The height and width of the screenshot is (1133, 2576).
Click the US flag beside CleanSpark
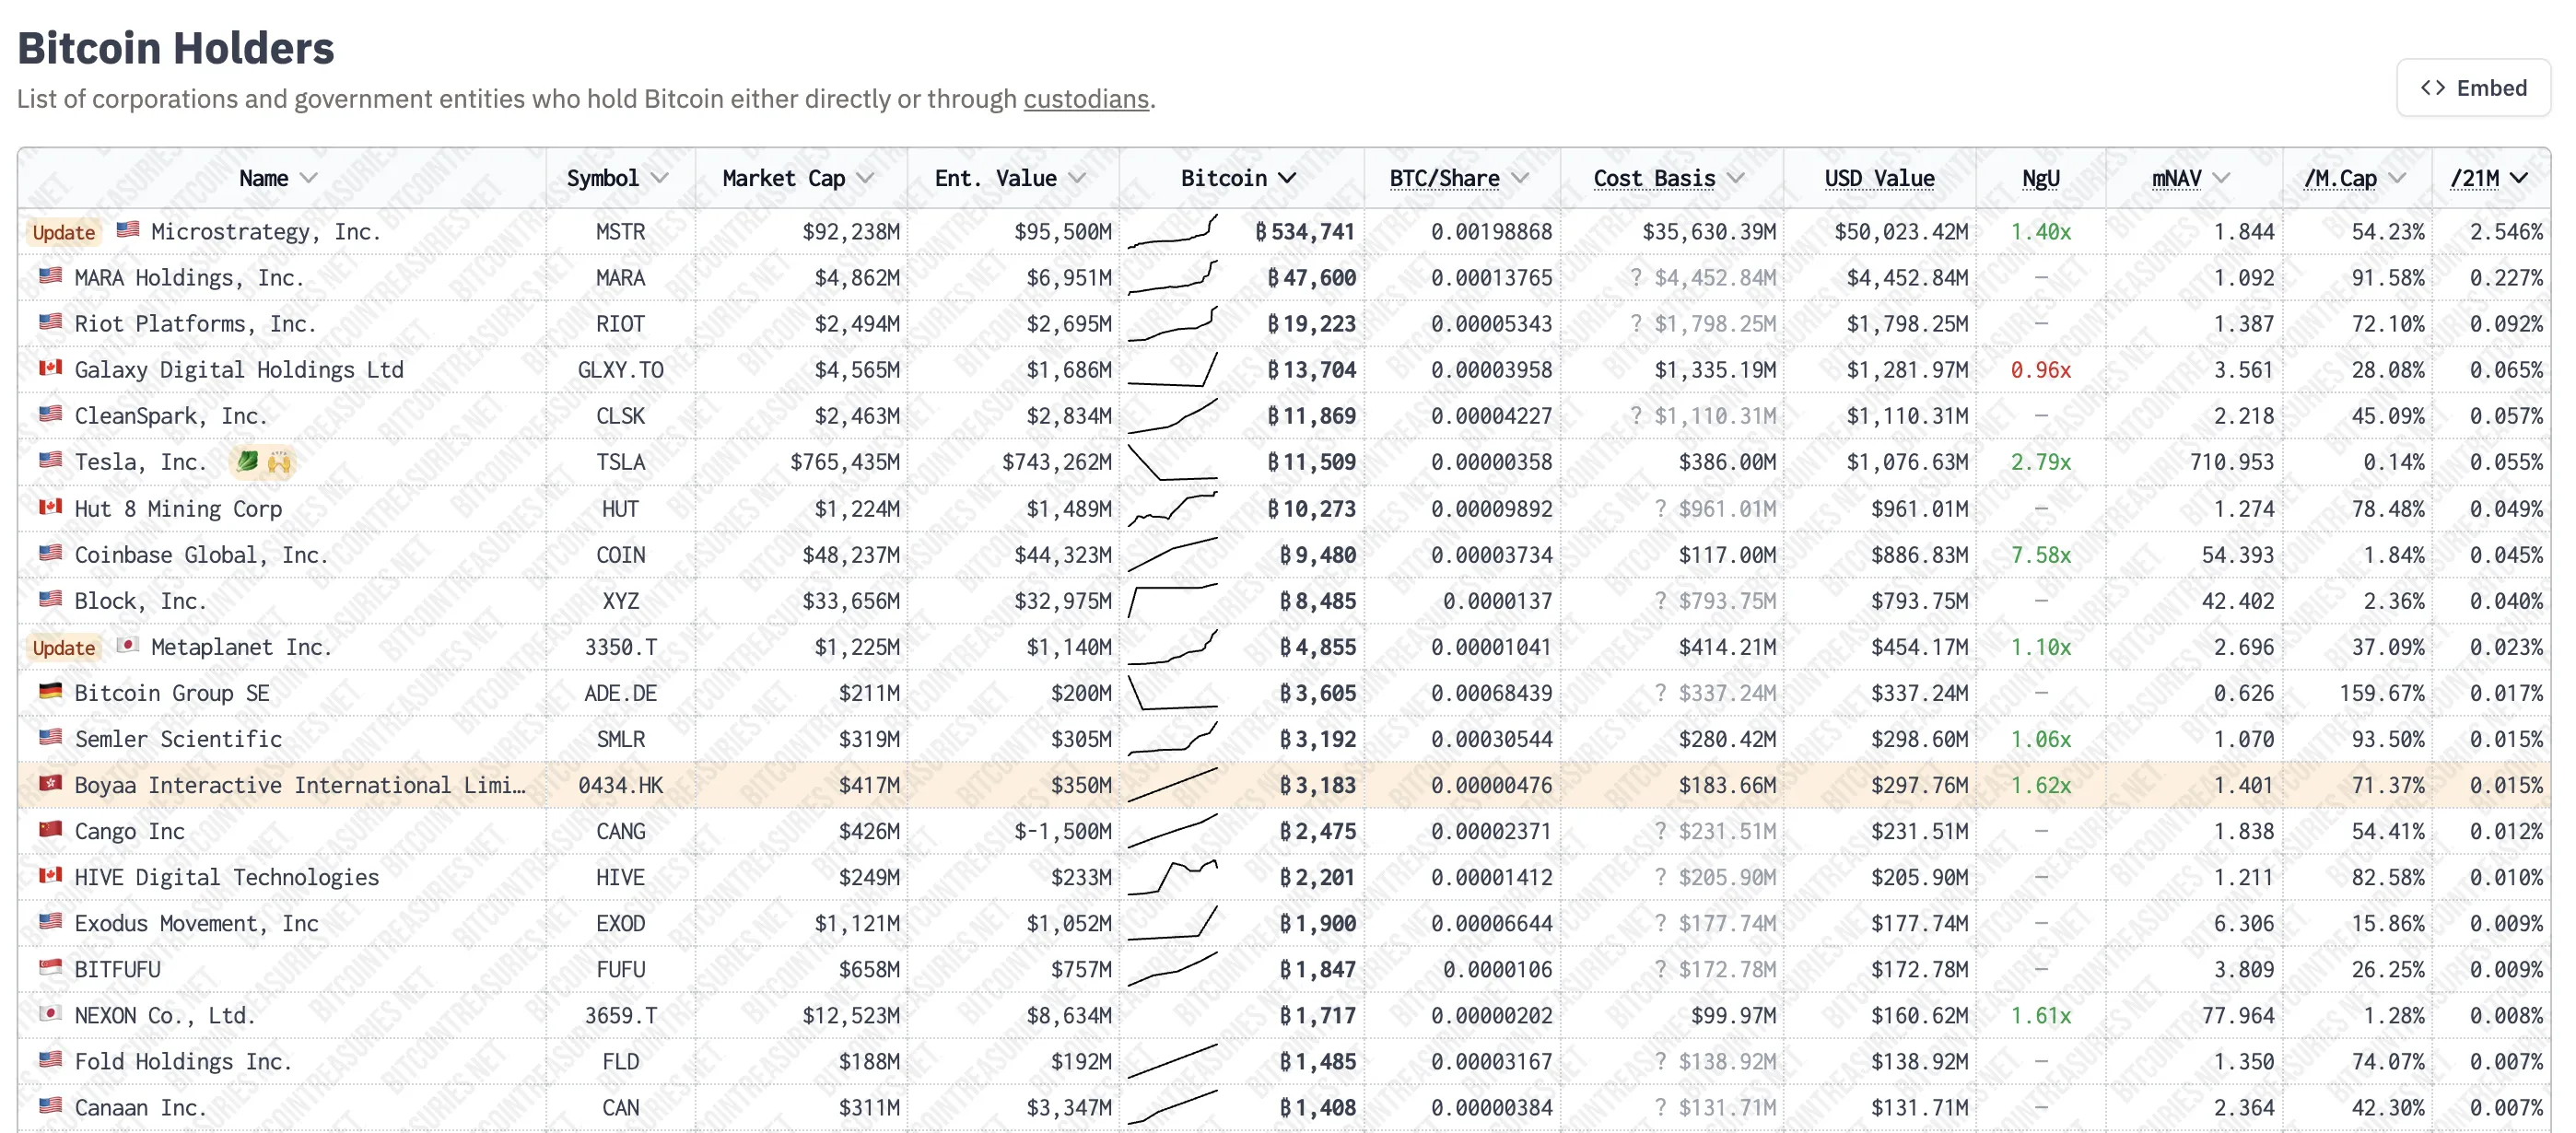coord(50,413)
